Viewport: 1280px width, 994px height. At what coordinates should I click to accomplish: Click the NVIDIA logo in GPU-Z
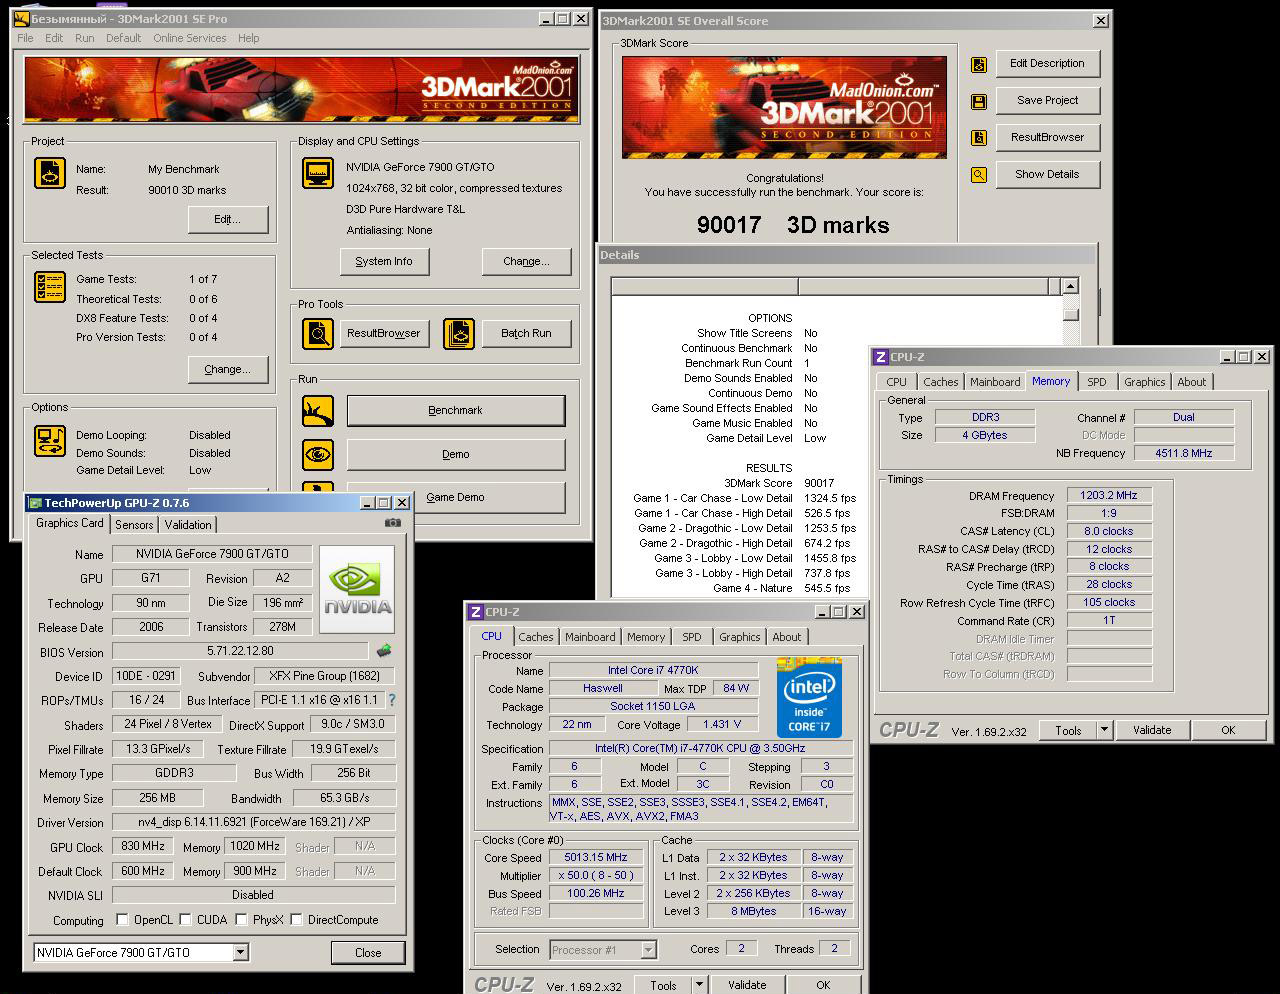point(357,590)
